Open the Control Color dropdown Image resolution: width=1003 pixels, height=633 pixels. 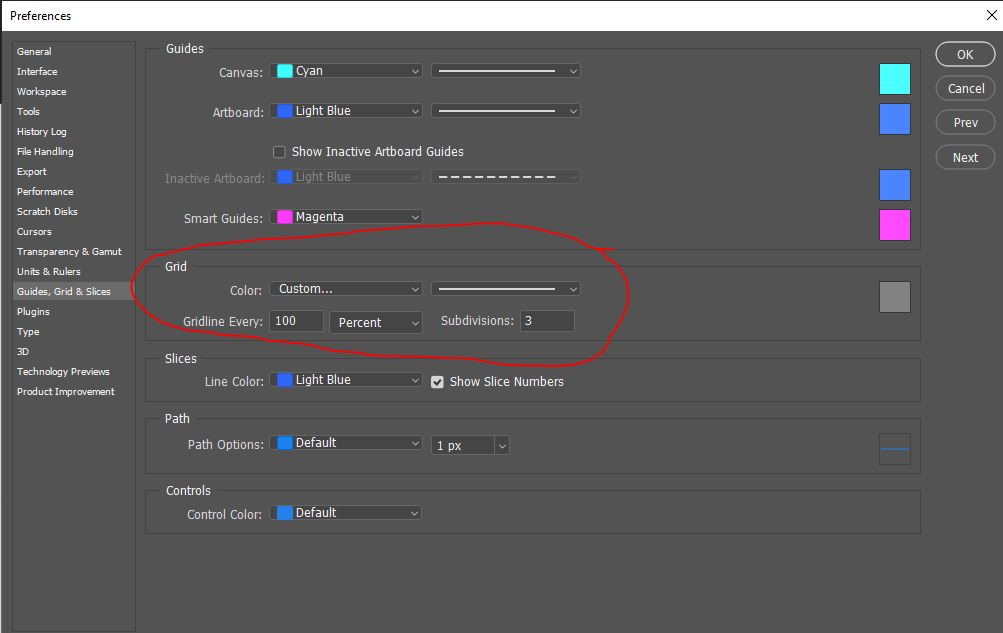(x=345, y=512)
